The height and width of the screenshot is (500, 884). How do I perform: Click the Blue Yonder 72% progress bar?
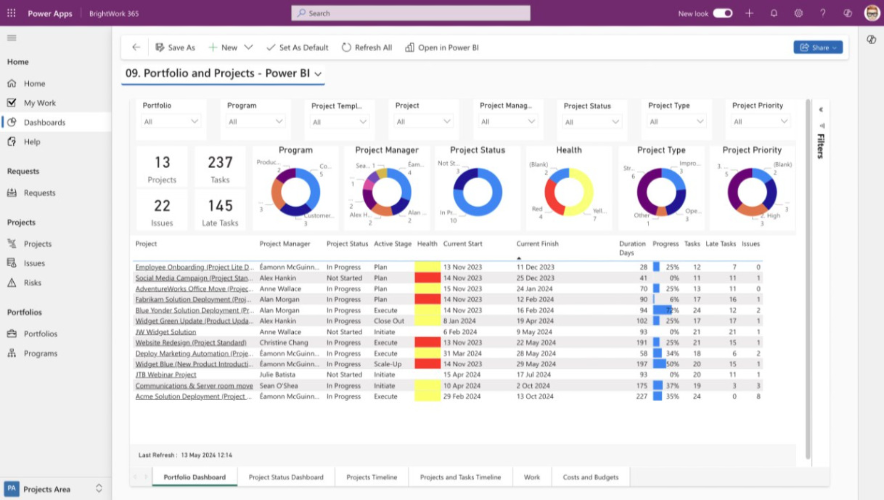coord(662,310)
